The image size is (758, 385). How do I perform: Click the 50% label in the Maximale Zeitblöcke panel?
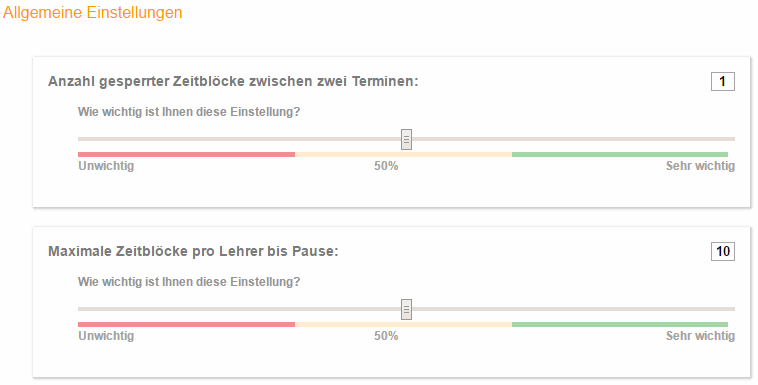tap(386, 336)
